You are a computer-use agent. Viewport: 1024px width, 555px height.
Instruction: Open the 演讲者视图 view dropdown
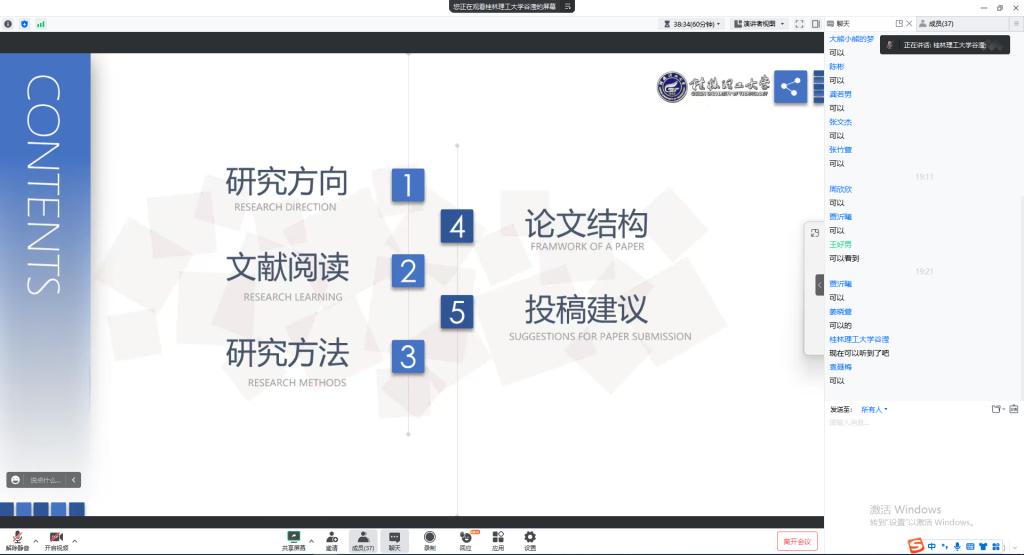758,23
